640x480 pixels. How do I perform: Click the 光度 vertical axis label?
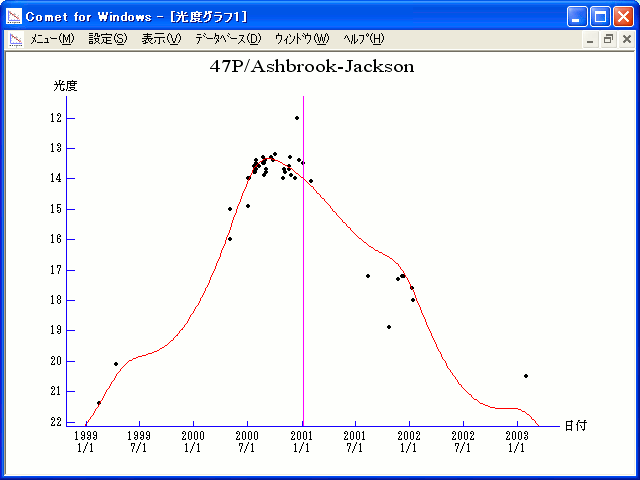click(x=65, y=86)
